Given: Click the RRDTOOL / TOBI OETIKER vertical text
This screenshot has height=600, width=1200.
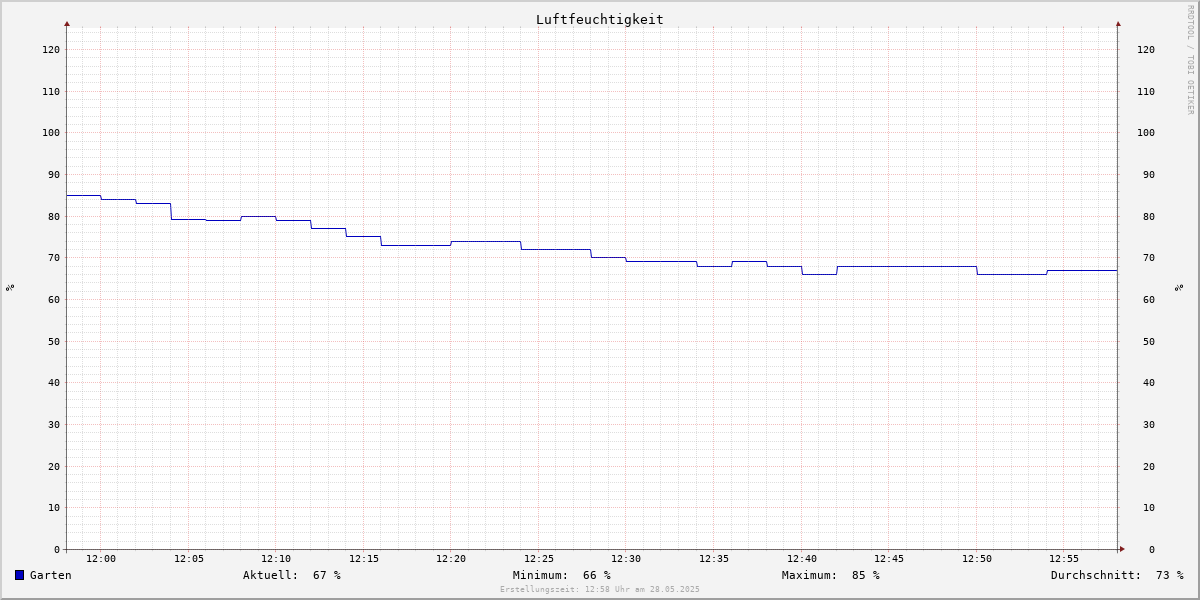Looking at the screenshot, I should click(x=1190, y=60).
